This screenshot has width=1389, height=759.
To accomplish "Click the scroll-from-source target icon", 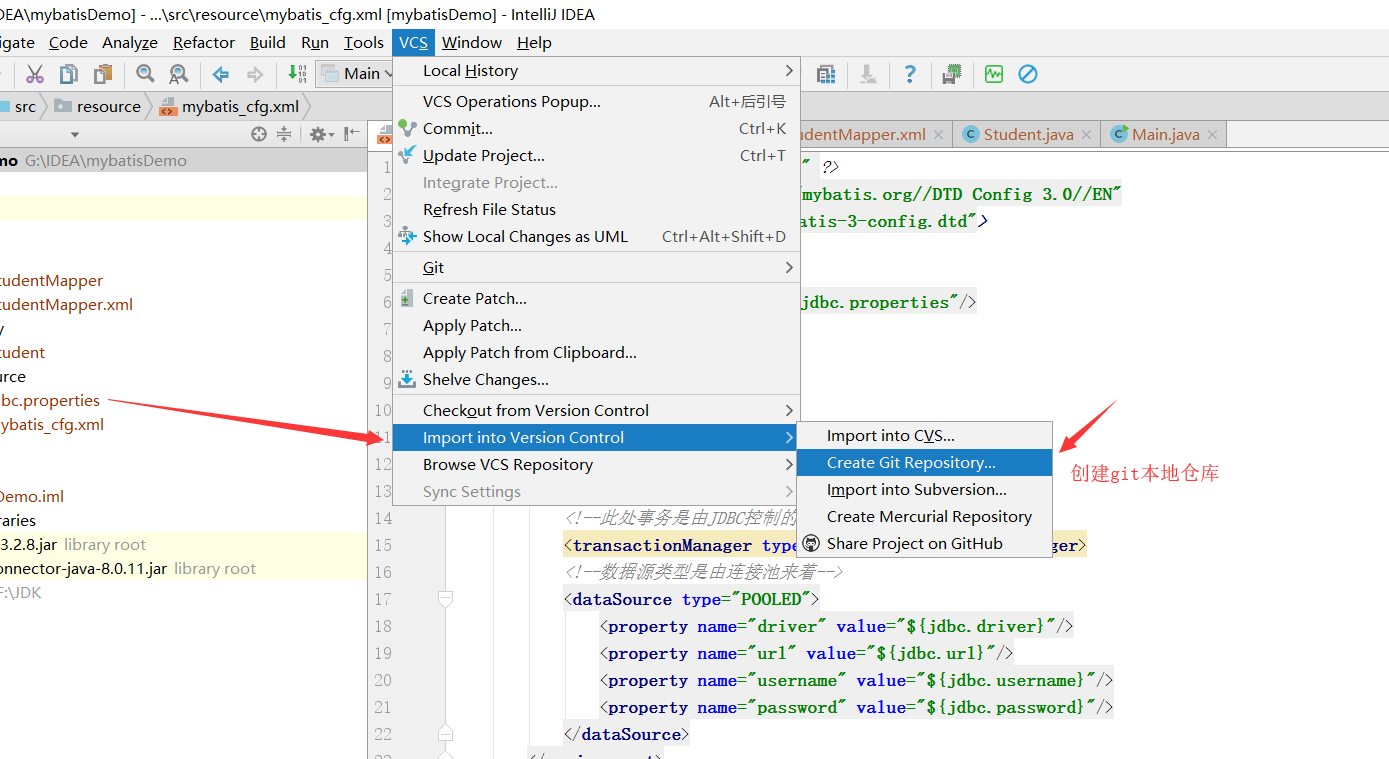I will [x=259, y=134].
